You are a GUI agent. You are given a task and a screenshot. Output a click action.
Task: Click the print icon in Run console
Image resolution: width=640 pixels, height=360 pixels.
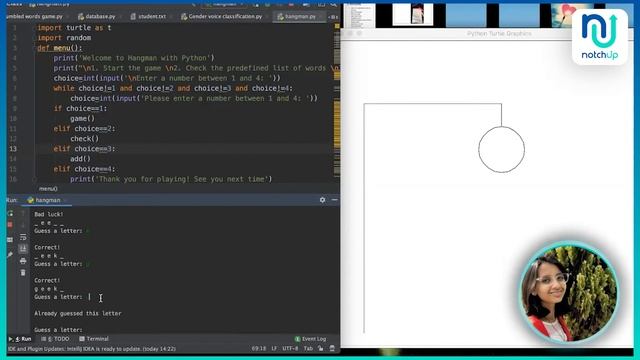[23, 260]
